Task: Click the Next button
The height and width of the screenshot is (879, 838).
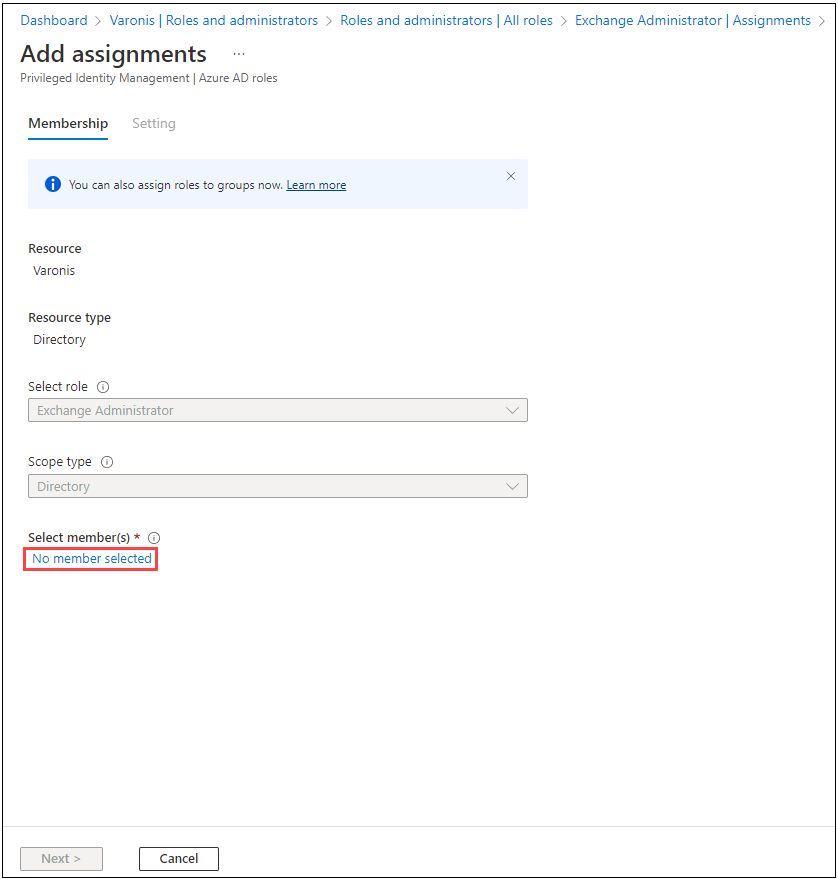Action: tap(61, 858)
